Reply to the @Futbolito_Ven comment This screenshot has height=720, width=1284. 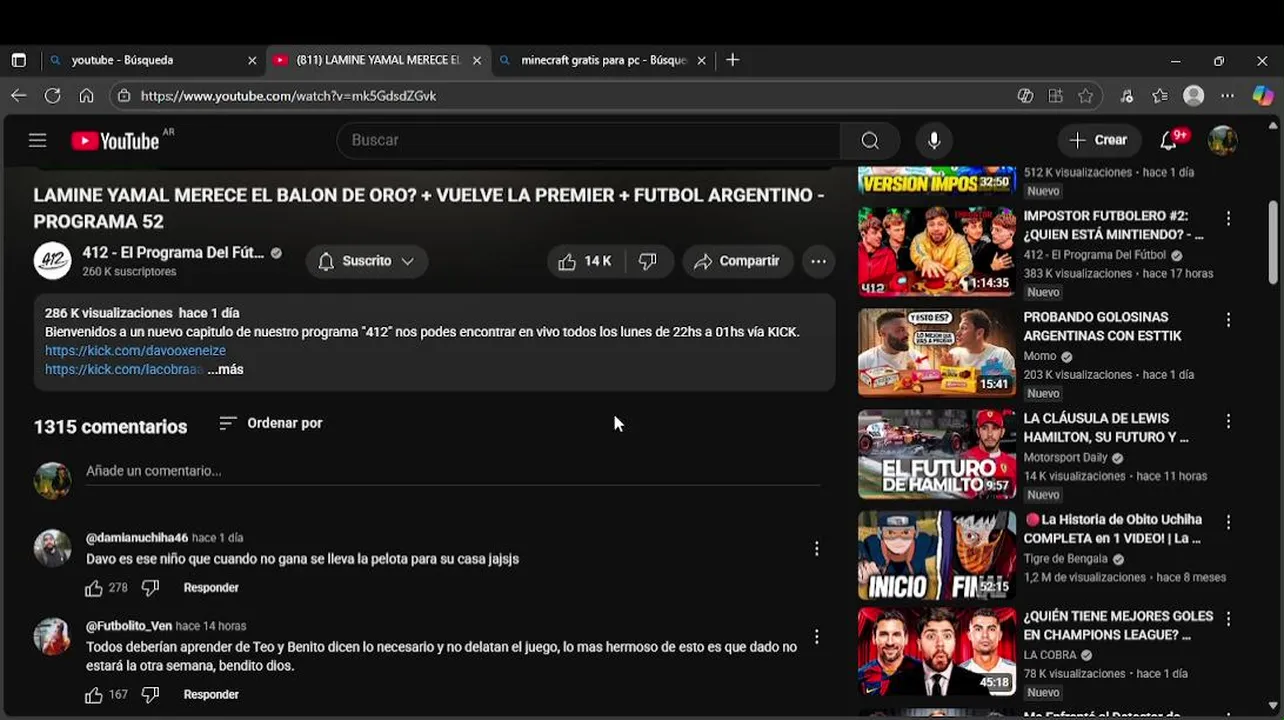point(211,695)
